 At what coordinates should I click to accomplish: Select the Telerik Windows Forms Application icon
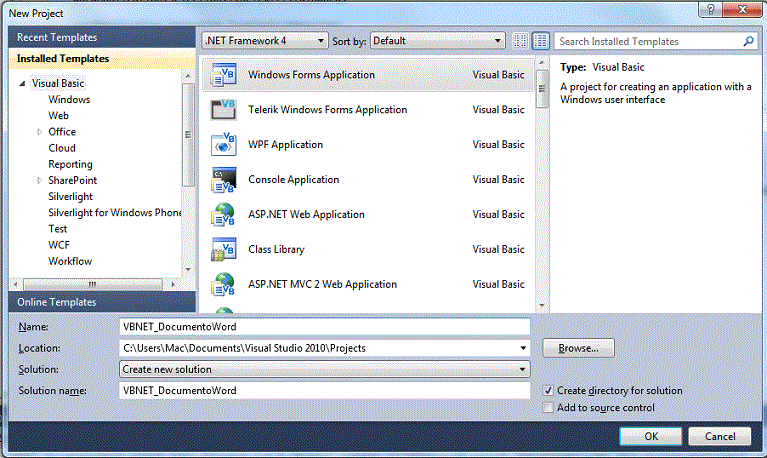(222, 110)
